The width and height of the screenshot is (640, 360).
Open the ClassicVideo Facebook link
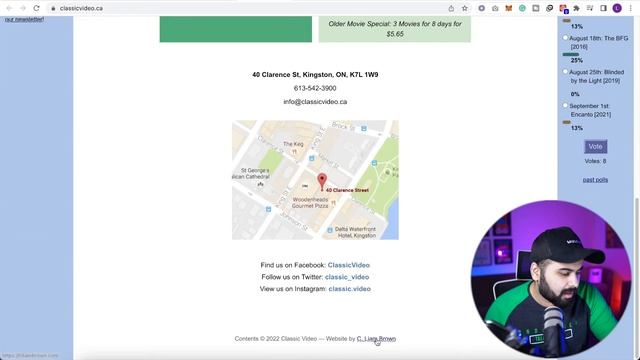click(349, 265)
